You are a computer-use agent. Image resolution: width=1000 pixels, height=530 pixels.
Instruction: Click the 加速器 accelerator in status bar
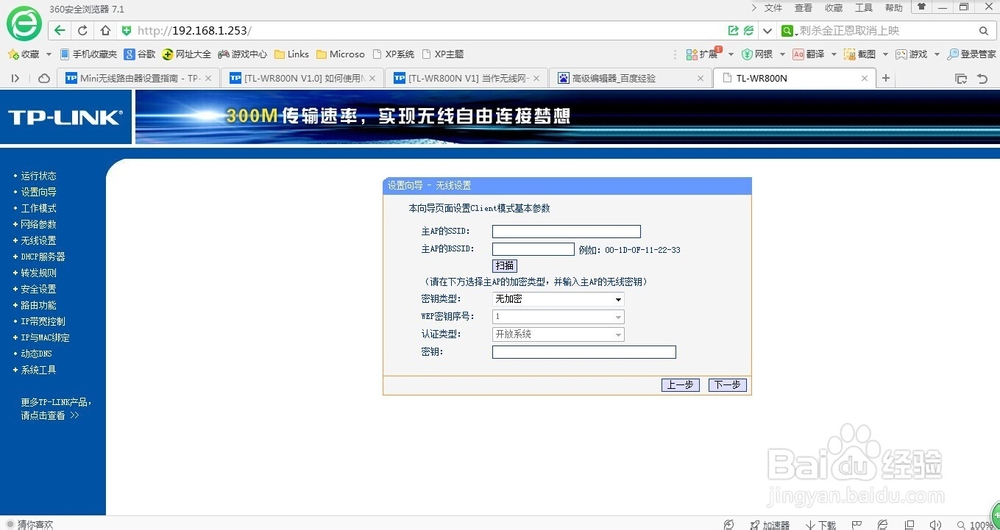coord(770,525)
